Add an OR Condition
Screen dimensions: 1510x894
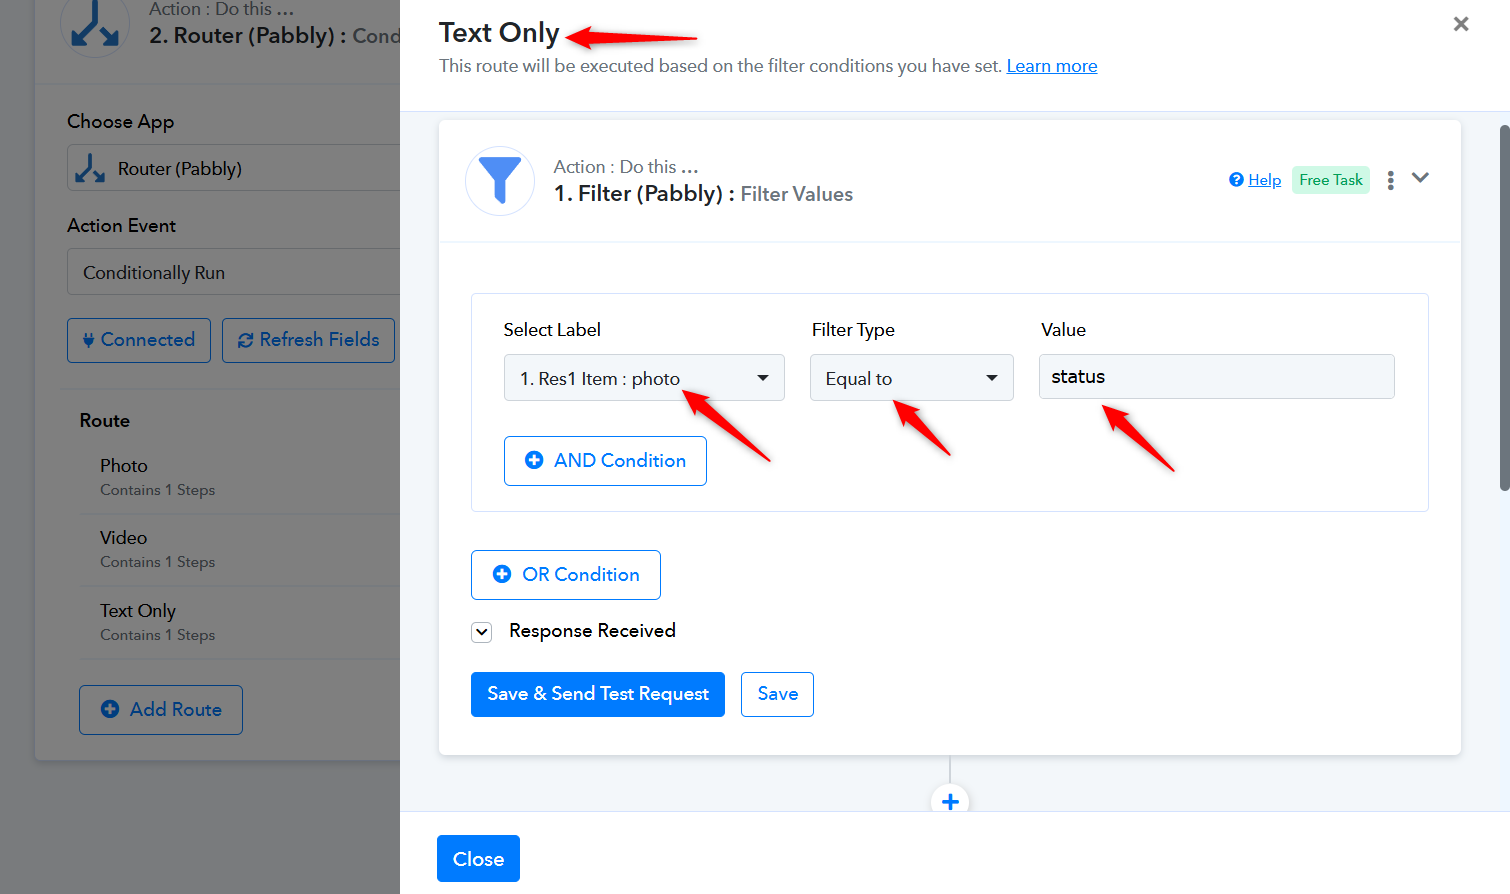click(565, 575)
